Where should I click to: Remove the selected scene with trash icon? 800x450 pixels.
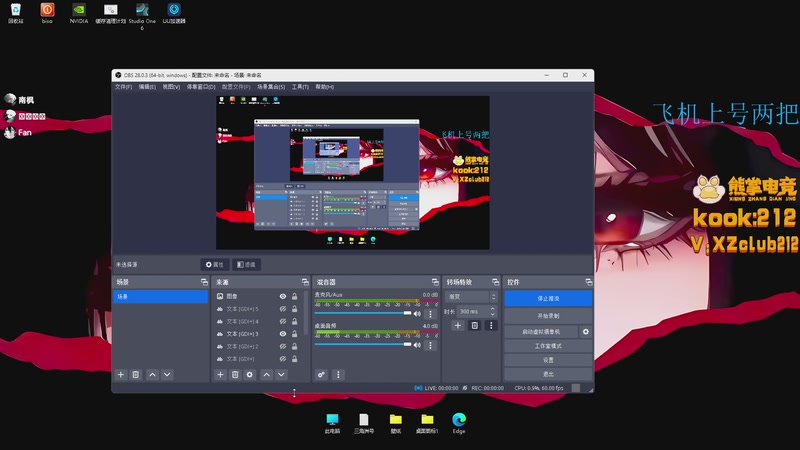tap(136, 374)
